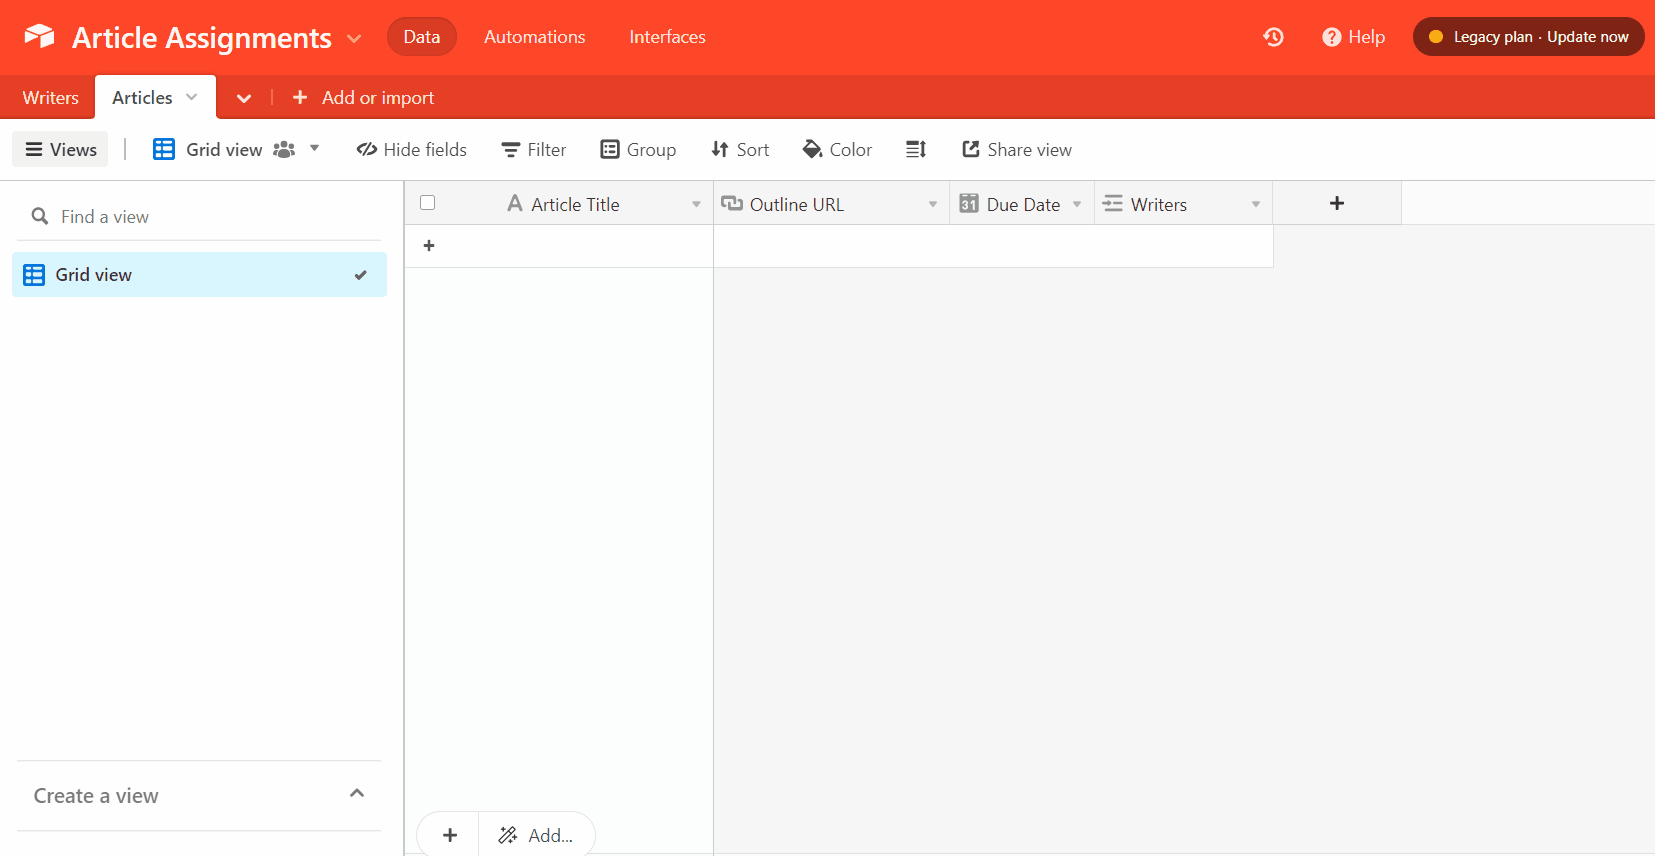Viewport: 1655px width, 856px height.
Task: Open the Sort options
Action: pyautogui.click(x=740, y=150)
